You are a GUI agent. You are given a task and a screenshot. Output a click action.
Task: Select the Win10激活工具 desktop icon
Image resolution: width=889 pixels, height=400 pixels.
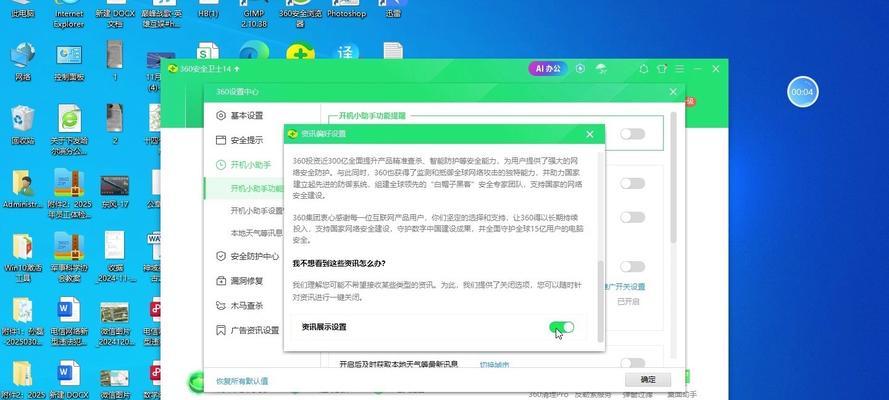click(23, 246)
